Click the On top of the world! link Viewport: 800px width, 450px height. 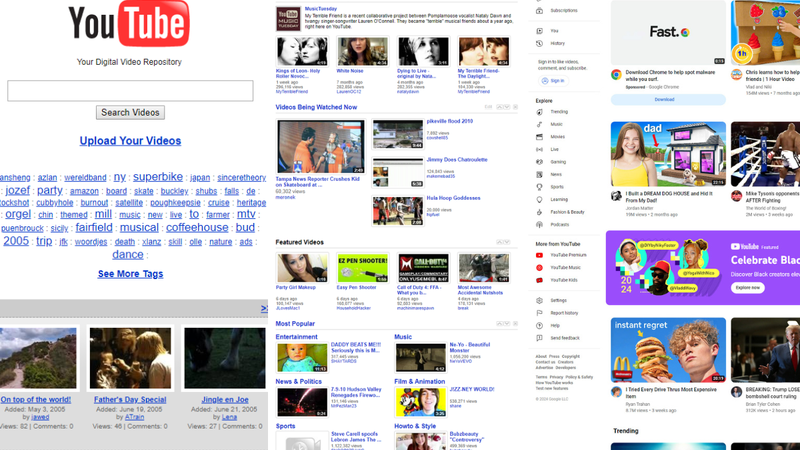(36, 399)
